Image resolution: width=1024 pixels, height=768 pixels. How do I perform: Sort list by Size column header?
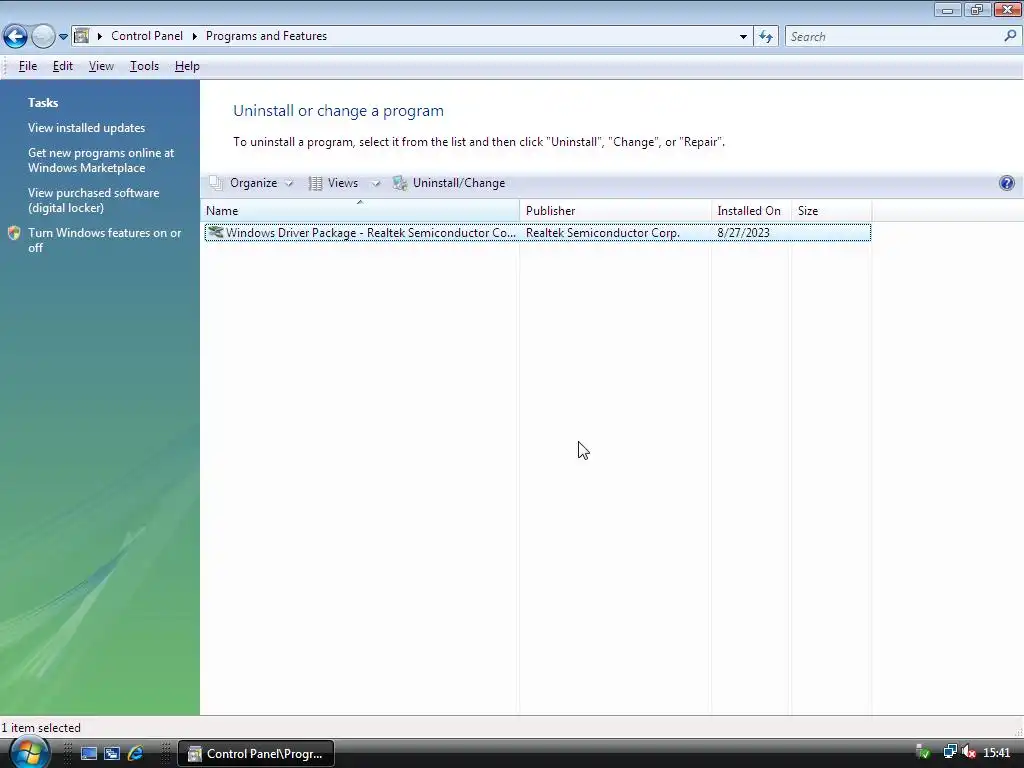[831, 211]
